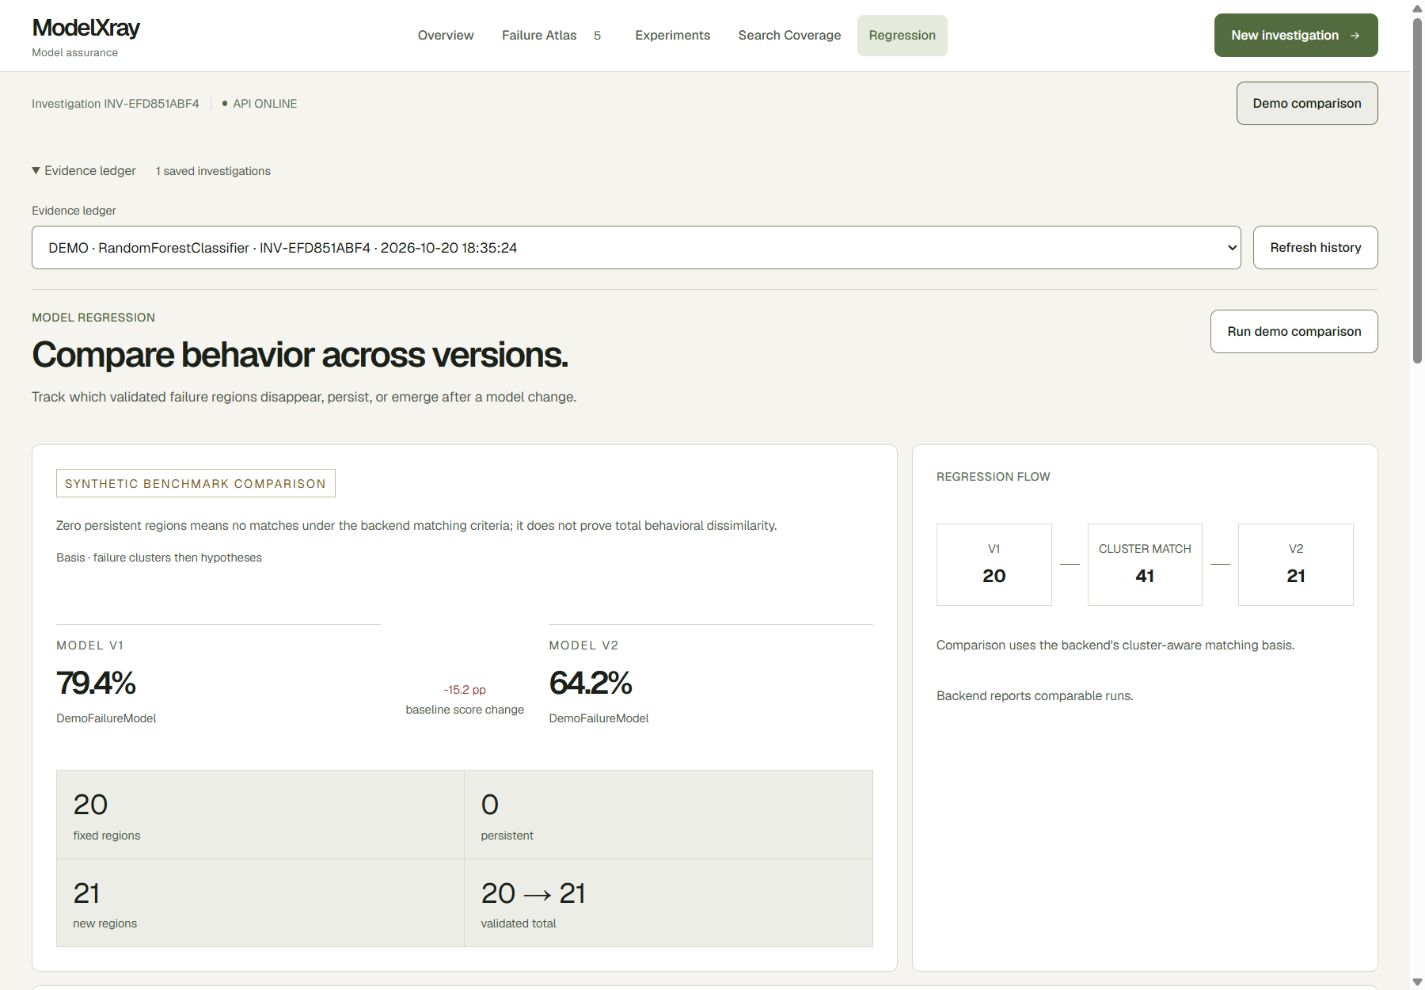Click the REGRESSION FLOW panel title

[x=993, y=477]
